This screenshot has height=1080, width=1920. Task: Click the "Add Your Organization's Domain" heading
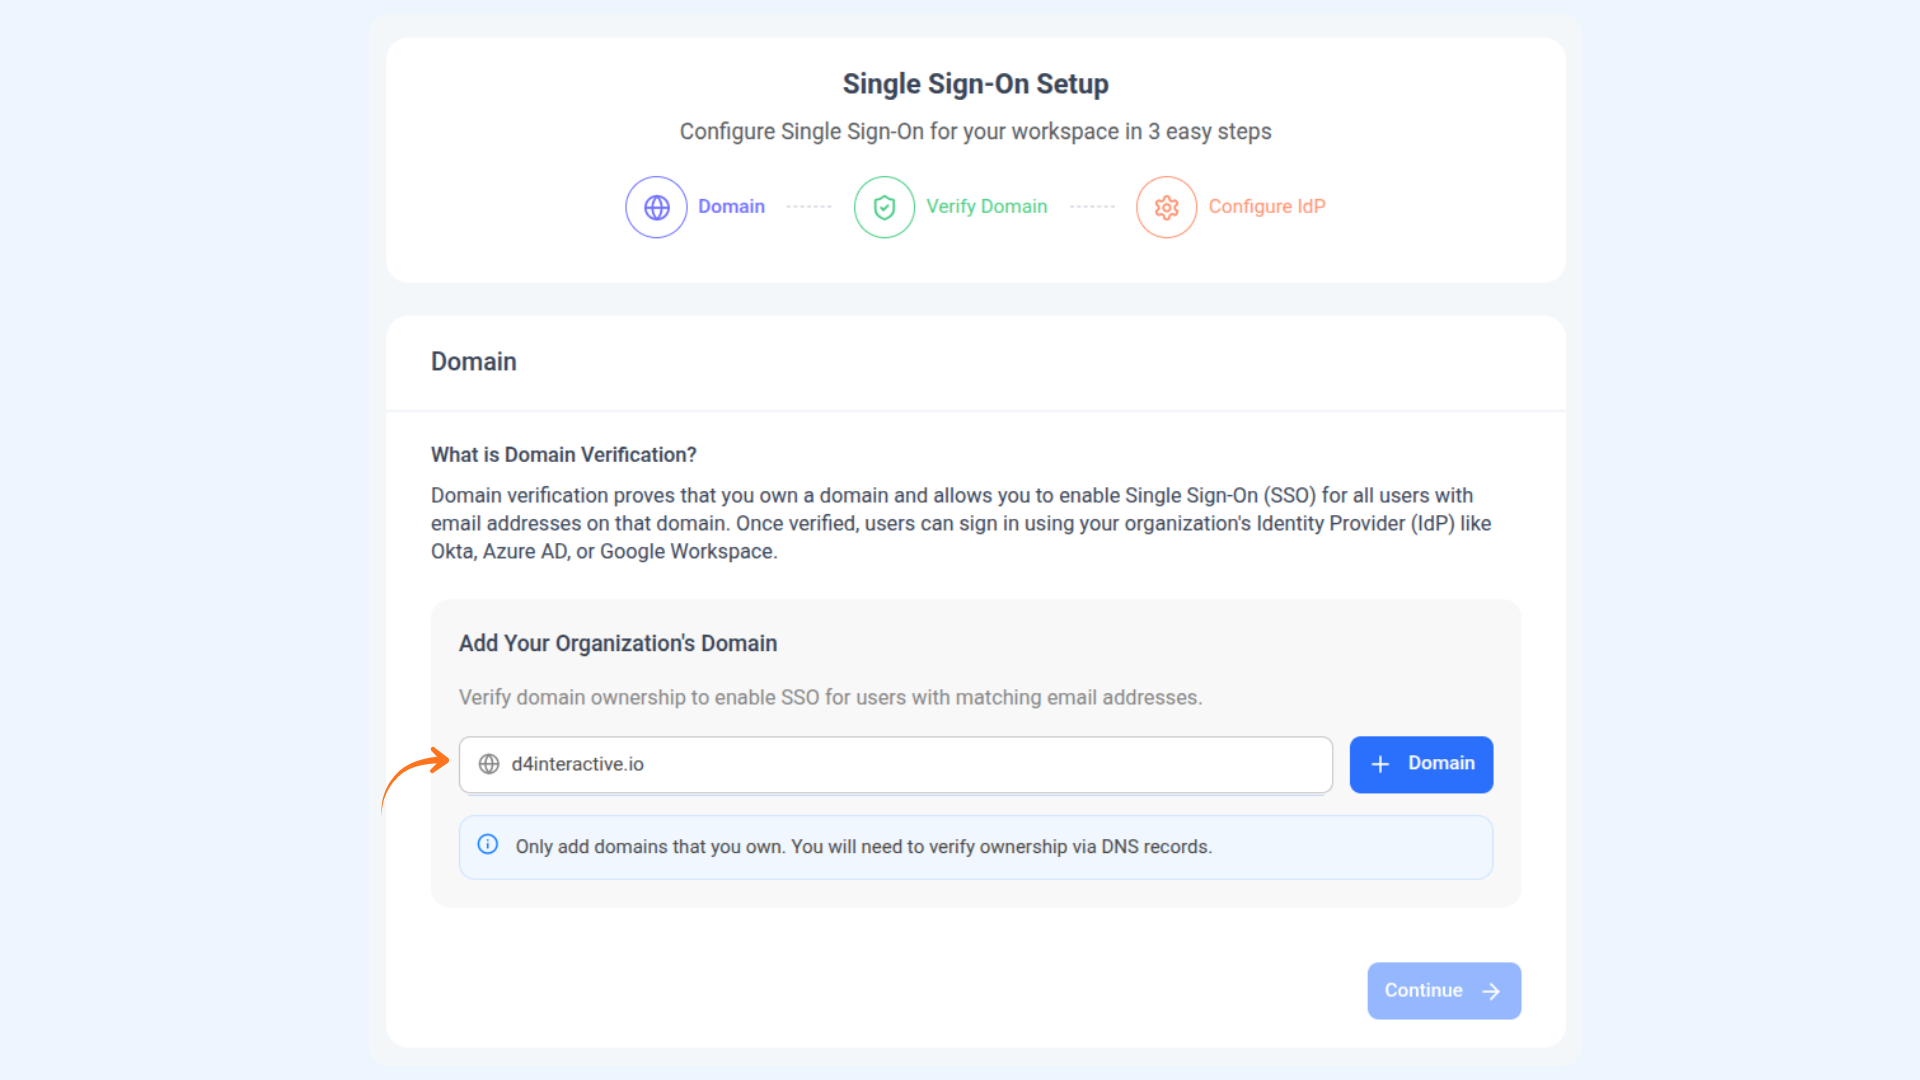(x=617, y=643)
